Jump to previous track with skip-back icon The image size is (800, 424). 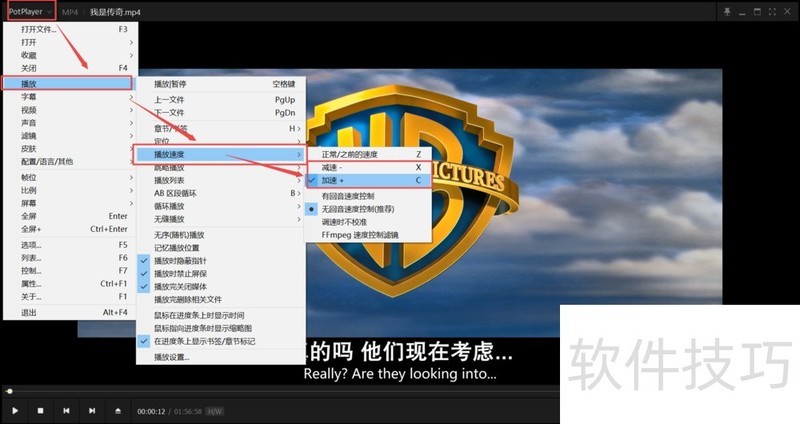[66, 411]
